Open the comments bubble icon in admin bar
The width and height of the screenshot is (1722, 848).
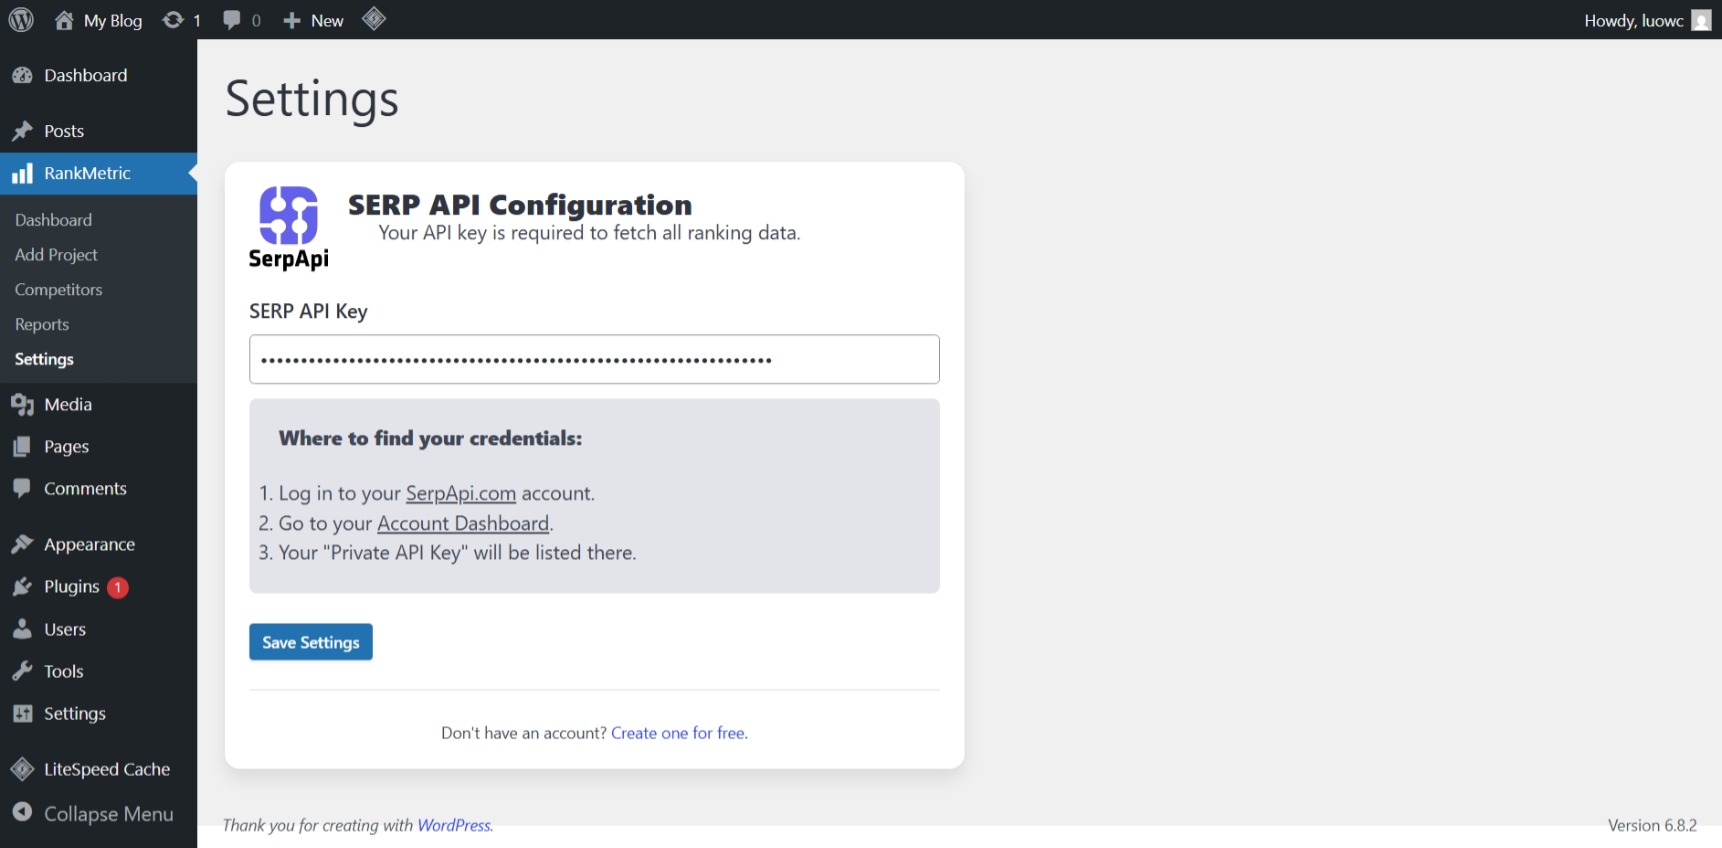(232, 20)
